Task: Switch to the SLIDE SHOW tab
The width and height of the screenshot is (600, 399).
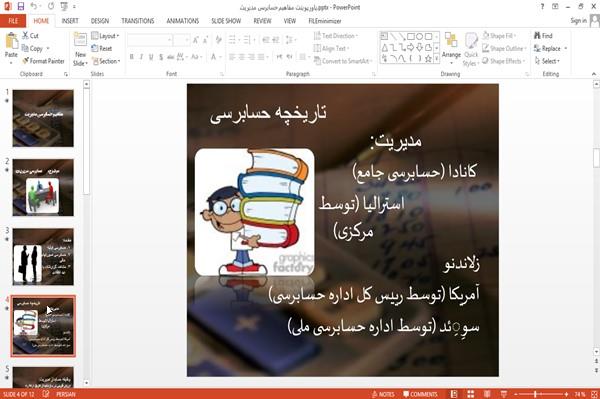Action: point(226,21)
